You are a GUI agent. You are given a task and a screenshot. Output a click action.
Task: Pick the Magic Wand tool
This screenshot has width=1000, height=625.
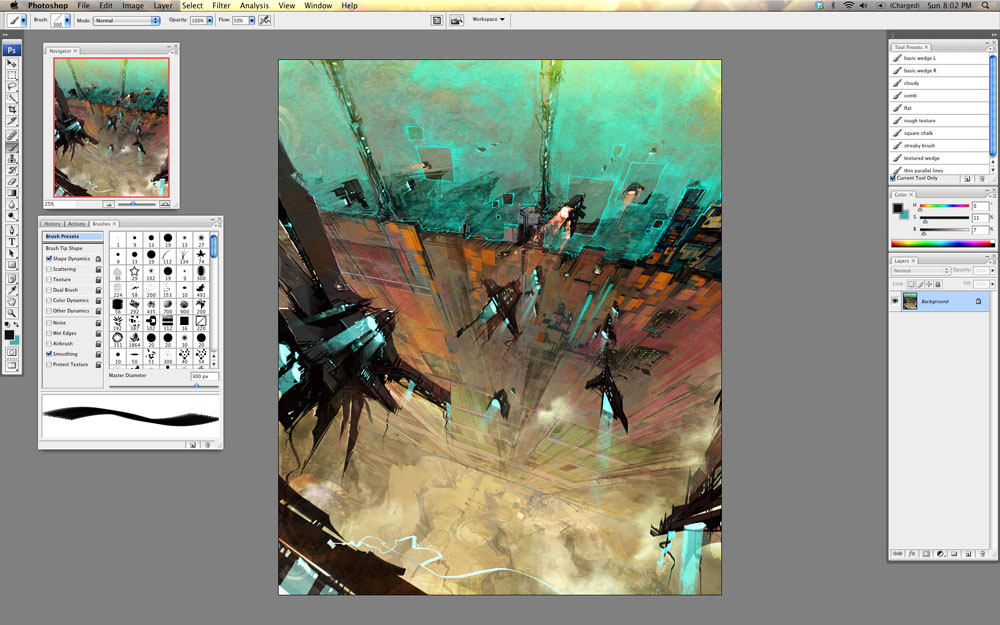[x=11, y=98]
